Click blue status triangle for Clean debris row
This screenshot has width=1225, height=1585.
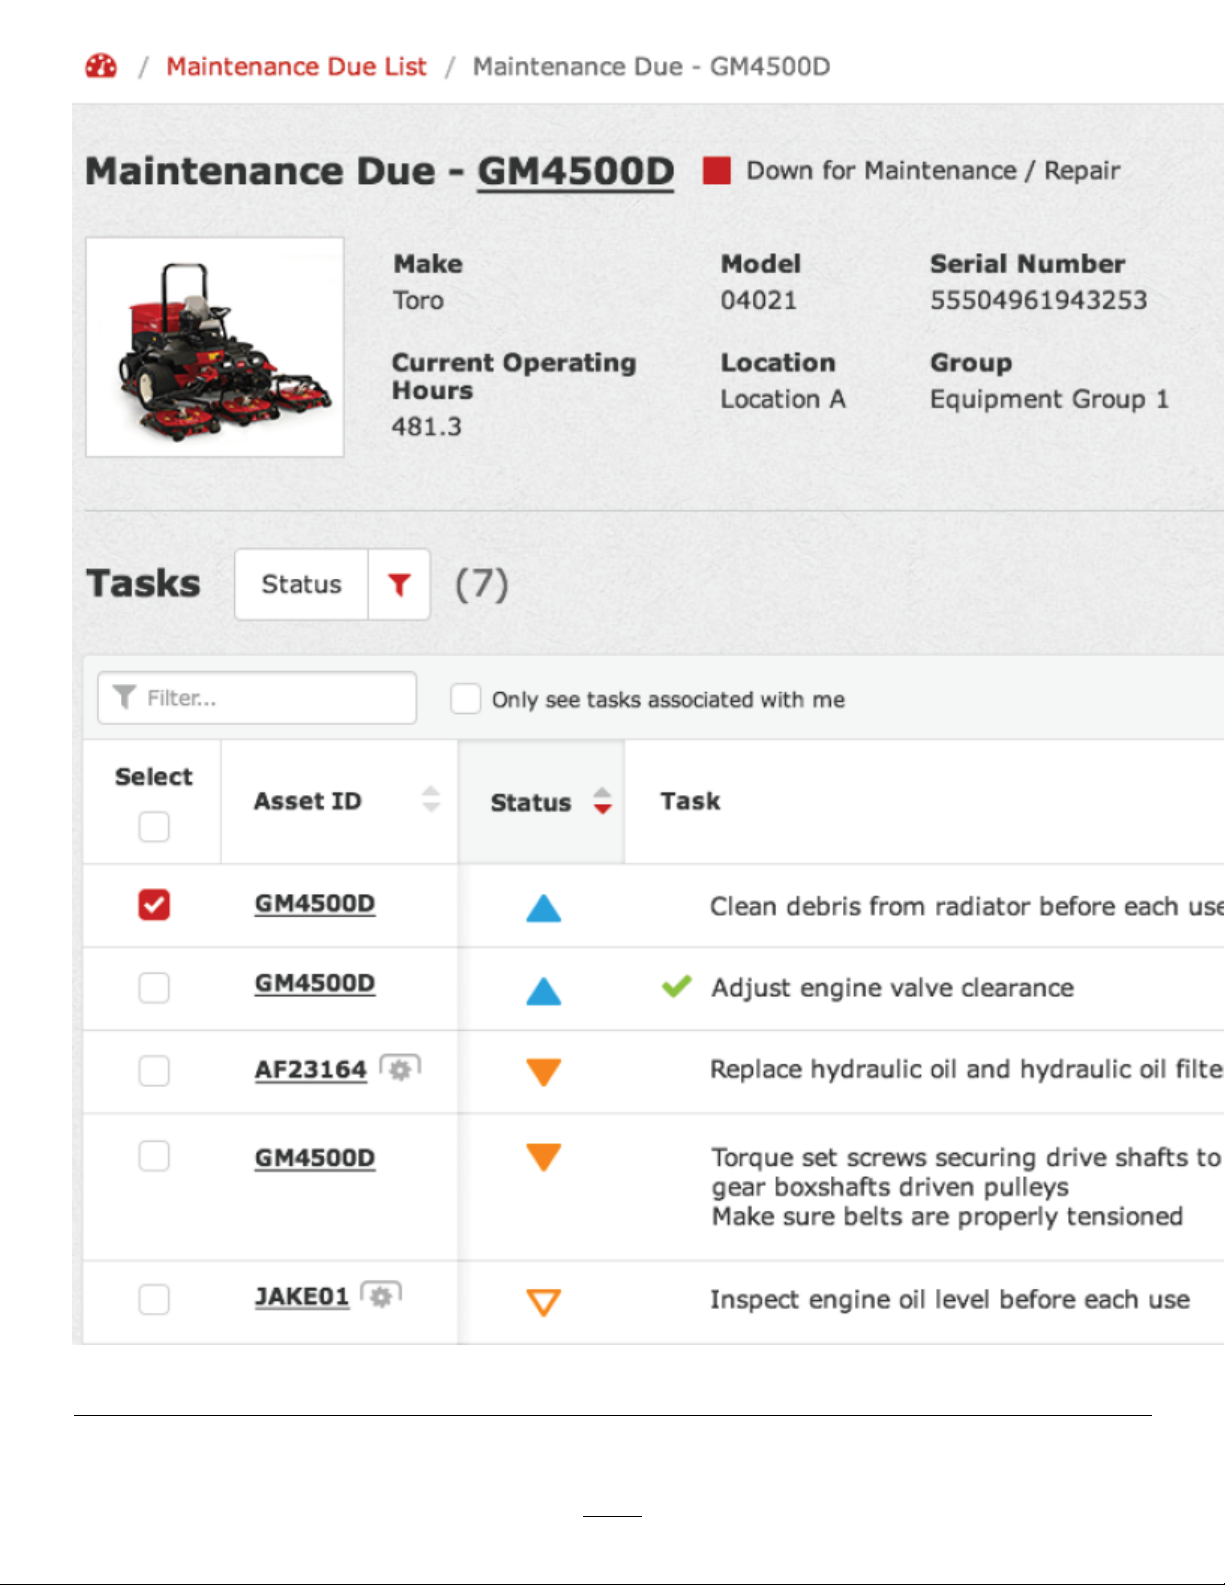click(544, 908)
